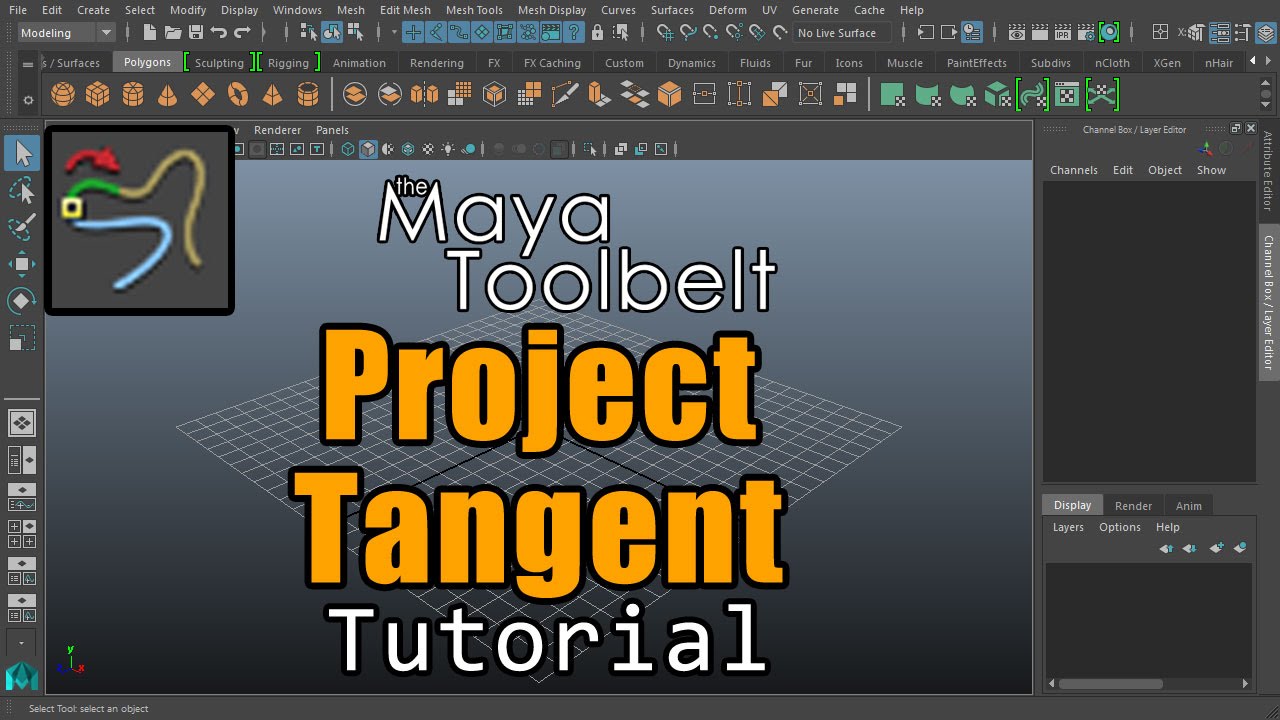Screen dimensions: 1280x720
Task: Select the Paint Selection tool
Action: pyautogui.click(x=22, y=227)
